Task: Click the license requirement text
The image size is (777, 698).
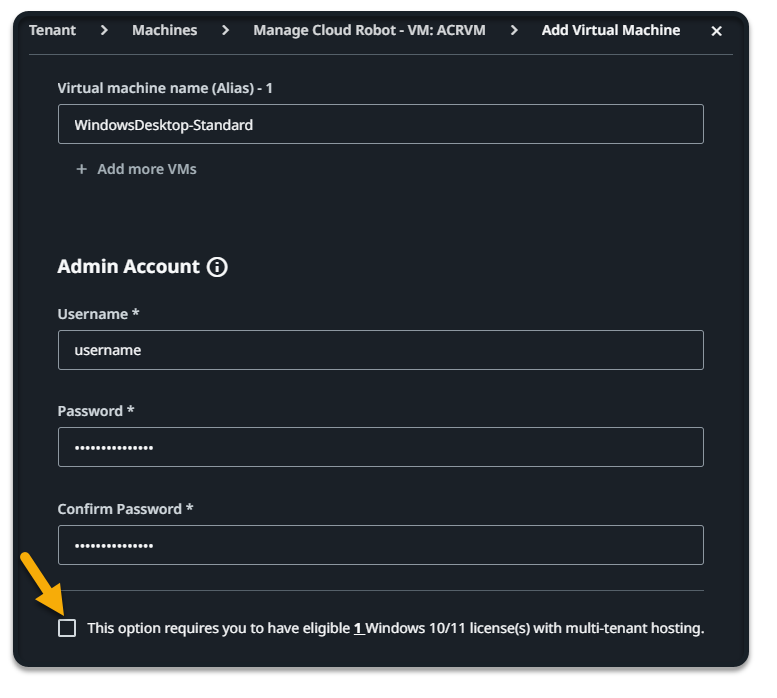Action: pyautogui.click(x=395, y=628)
